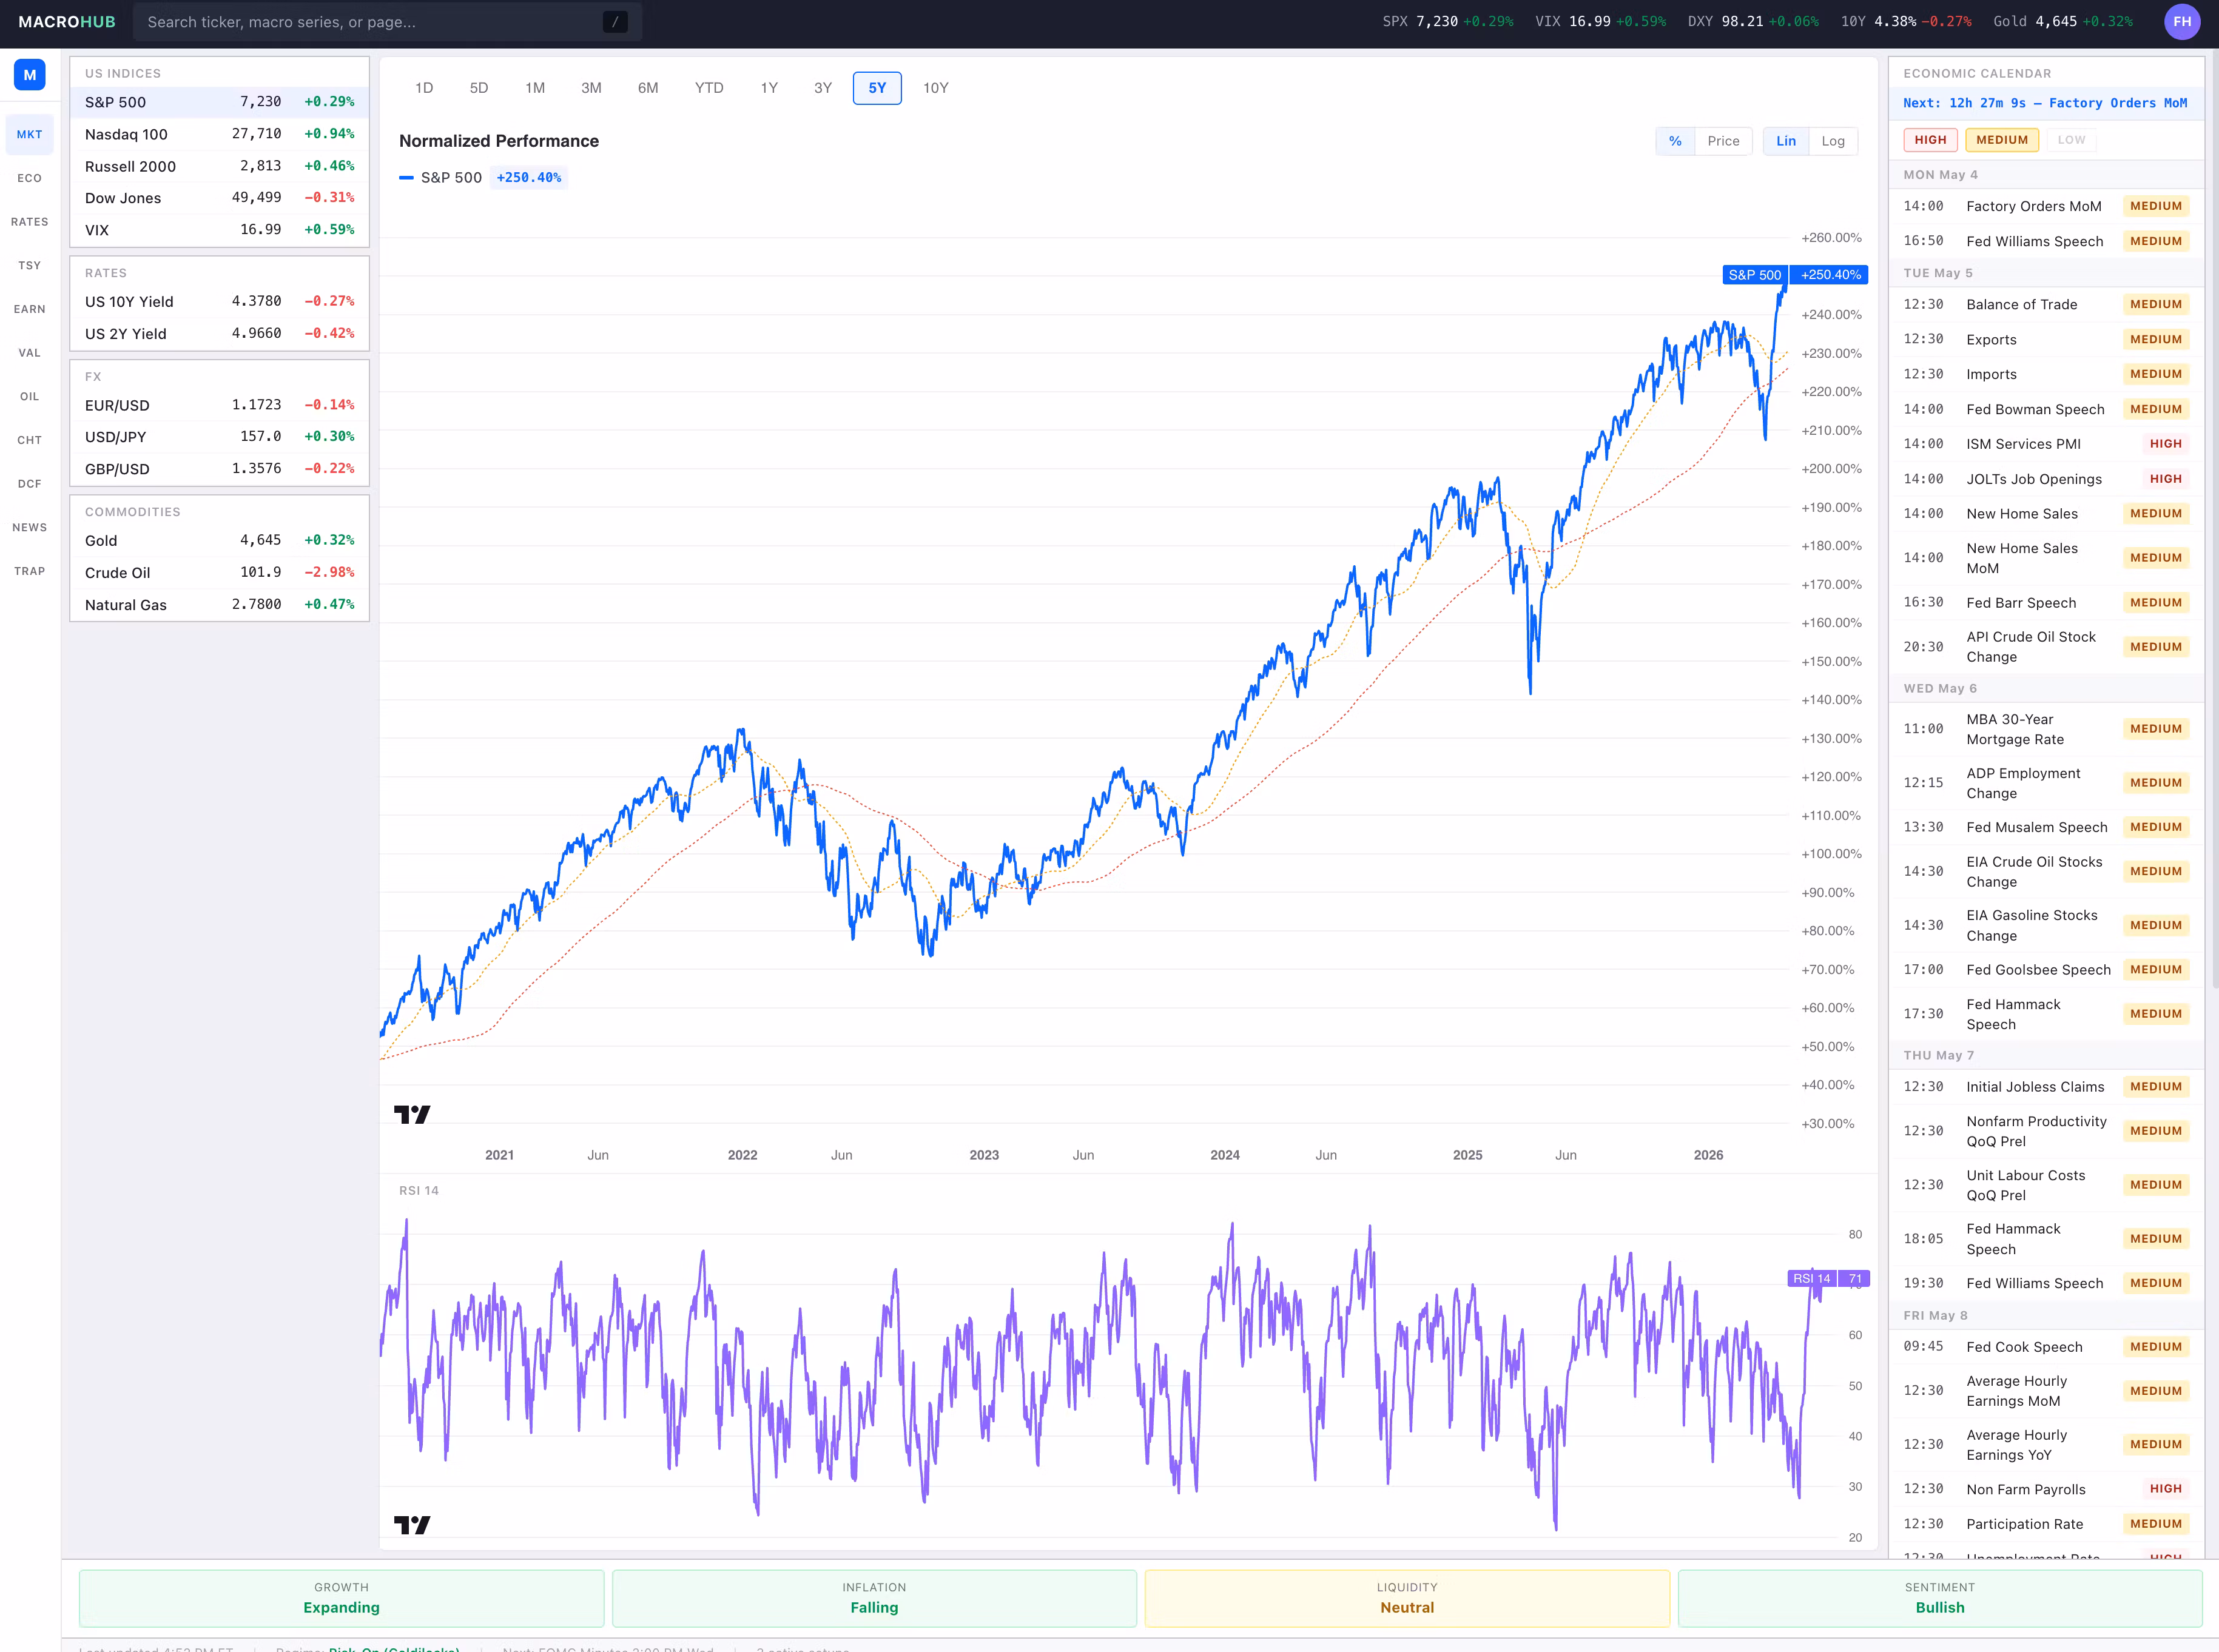Select the 3Y timeframe
The width and height of the screenshot is (2219, 1652).
tap(823, 88)
